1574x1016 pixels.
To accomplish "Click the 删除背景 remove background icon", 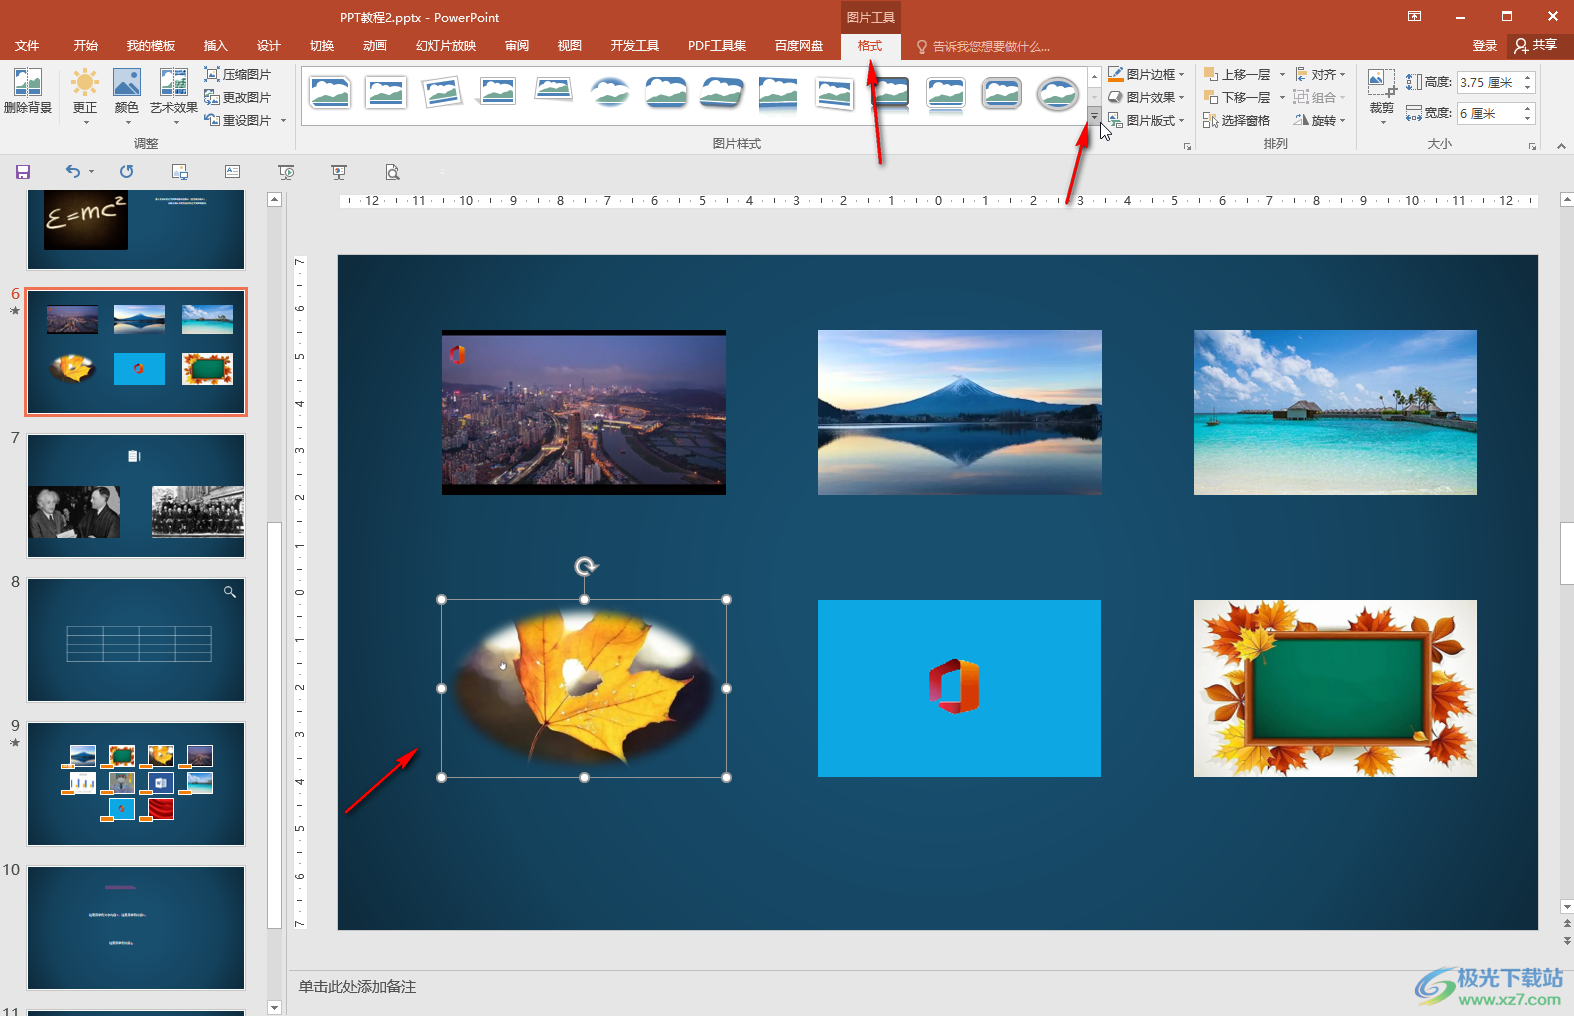I will [x=28, y=92].
